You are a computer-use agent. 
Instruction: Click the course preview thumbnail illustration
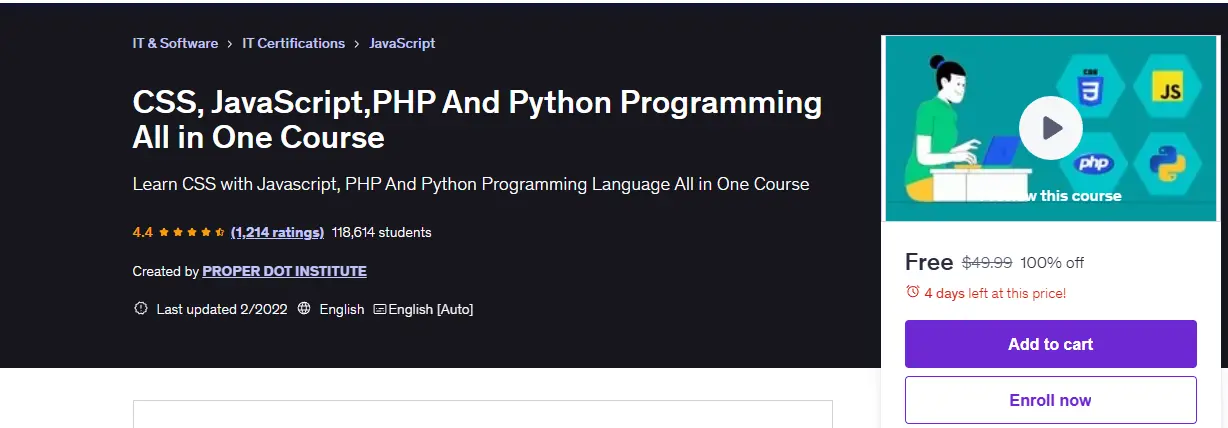coord(1050,128)
